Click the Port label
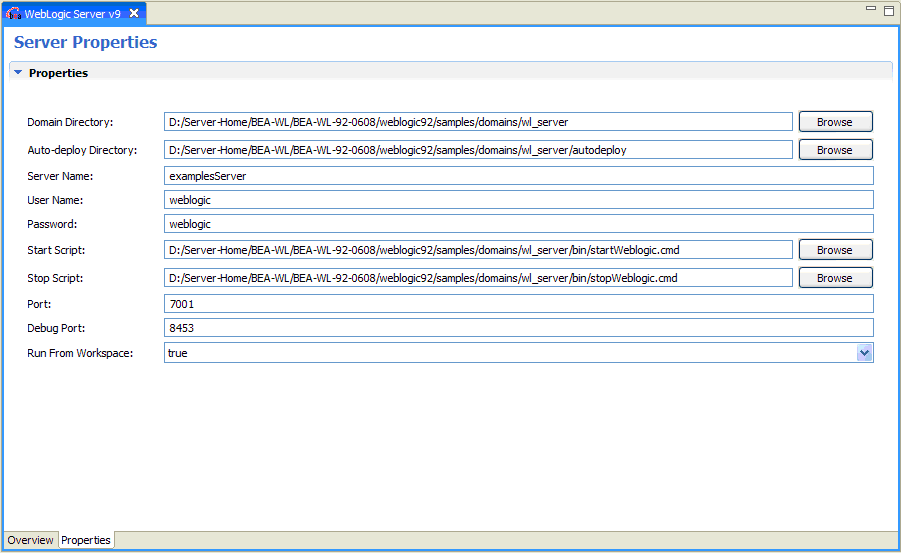Viewport: 901px width, 553px height. tap(39, 304)
